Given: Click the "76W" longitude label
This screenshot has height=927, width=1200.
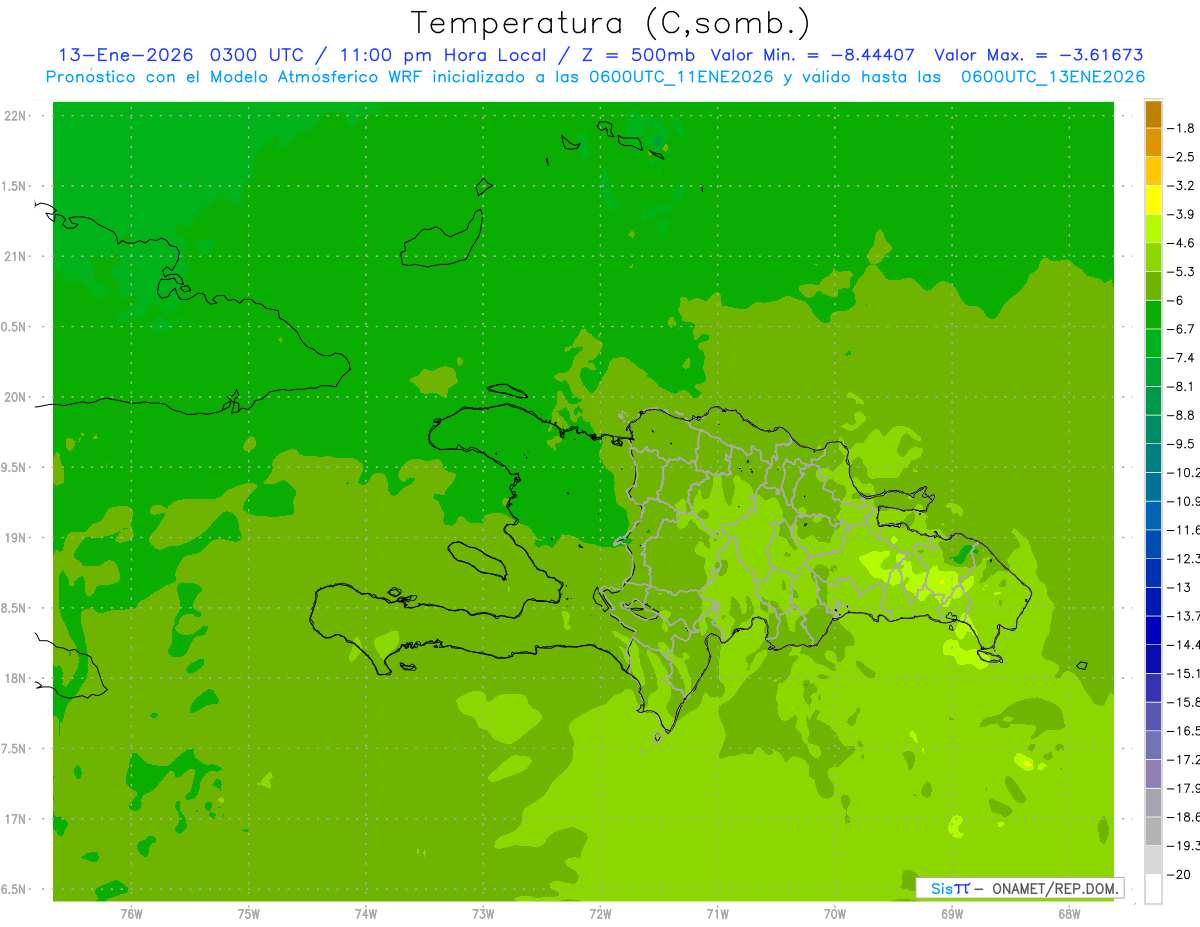Looking at the screenshot, I should tap(131, 914).
